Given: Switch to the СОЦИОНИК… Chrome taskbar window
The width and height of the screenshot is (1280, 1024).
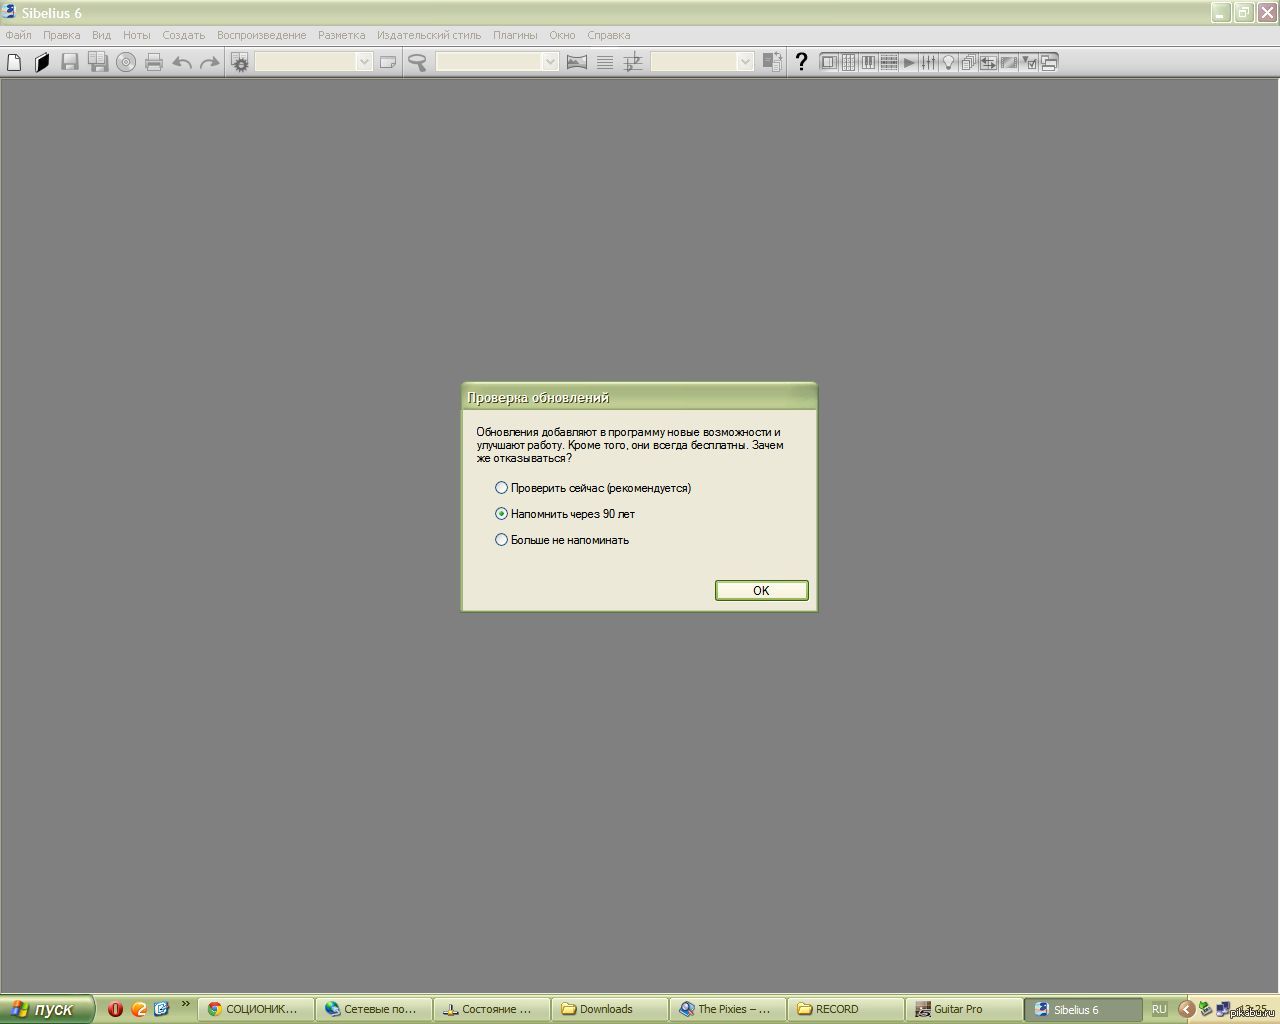Looking at the screenshot, I should pyautogui.click(x=256, y=1009).
